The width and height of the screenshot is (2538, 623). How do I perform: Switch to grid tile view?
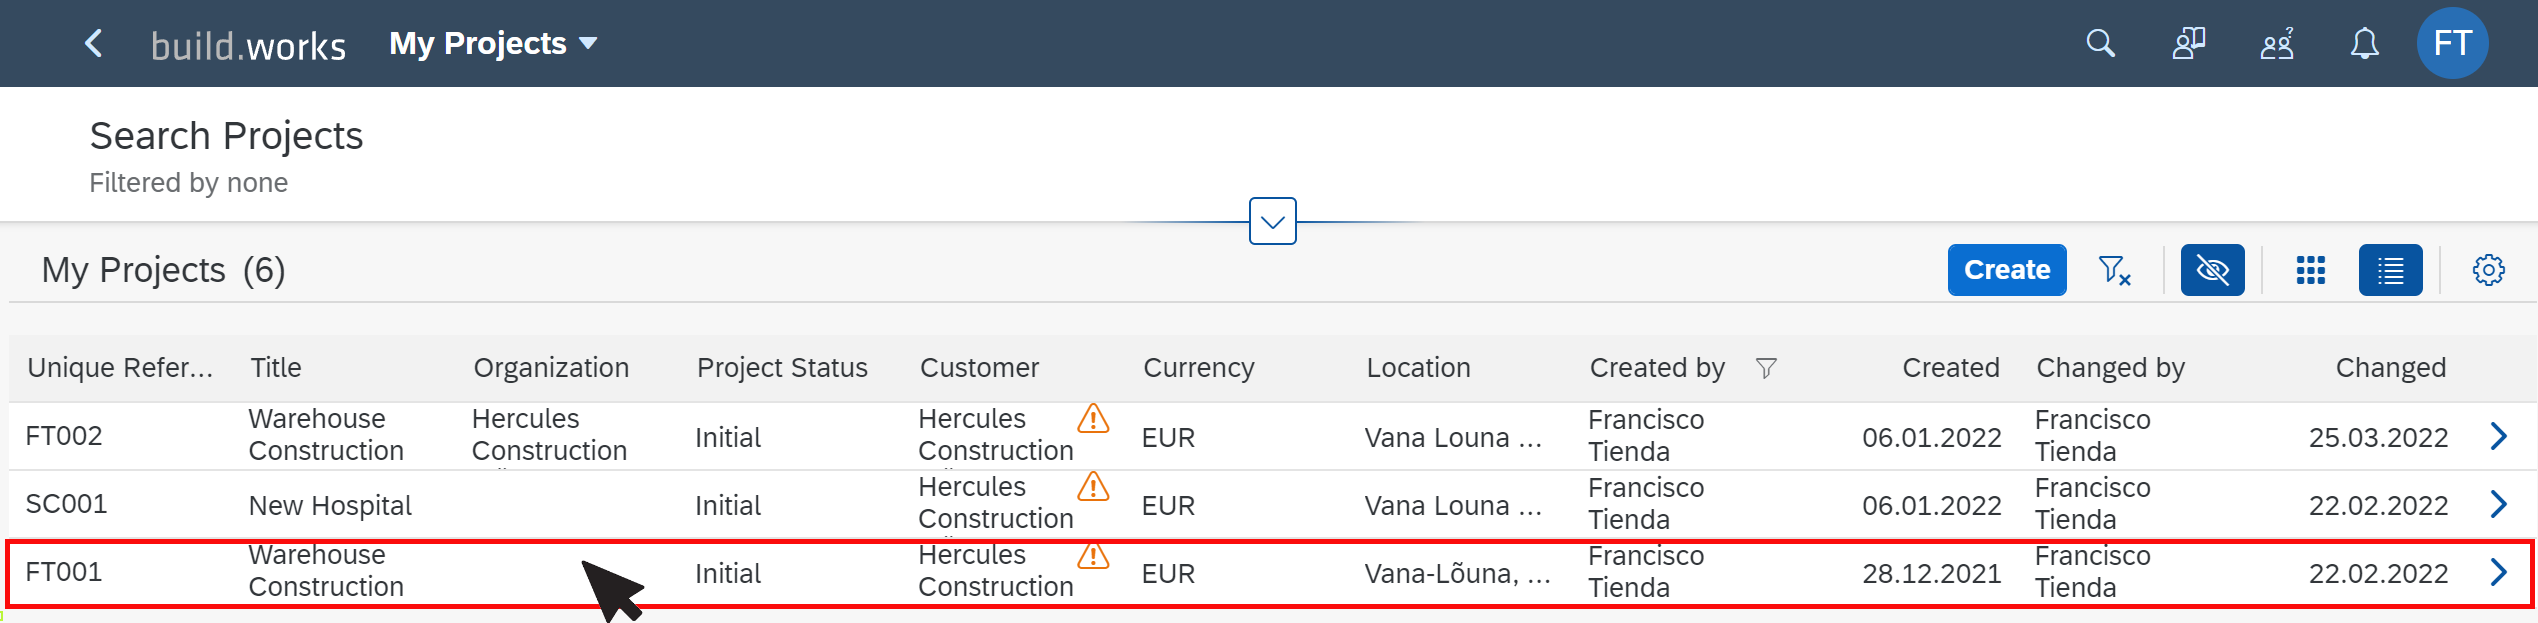[x=2310, y=270]
